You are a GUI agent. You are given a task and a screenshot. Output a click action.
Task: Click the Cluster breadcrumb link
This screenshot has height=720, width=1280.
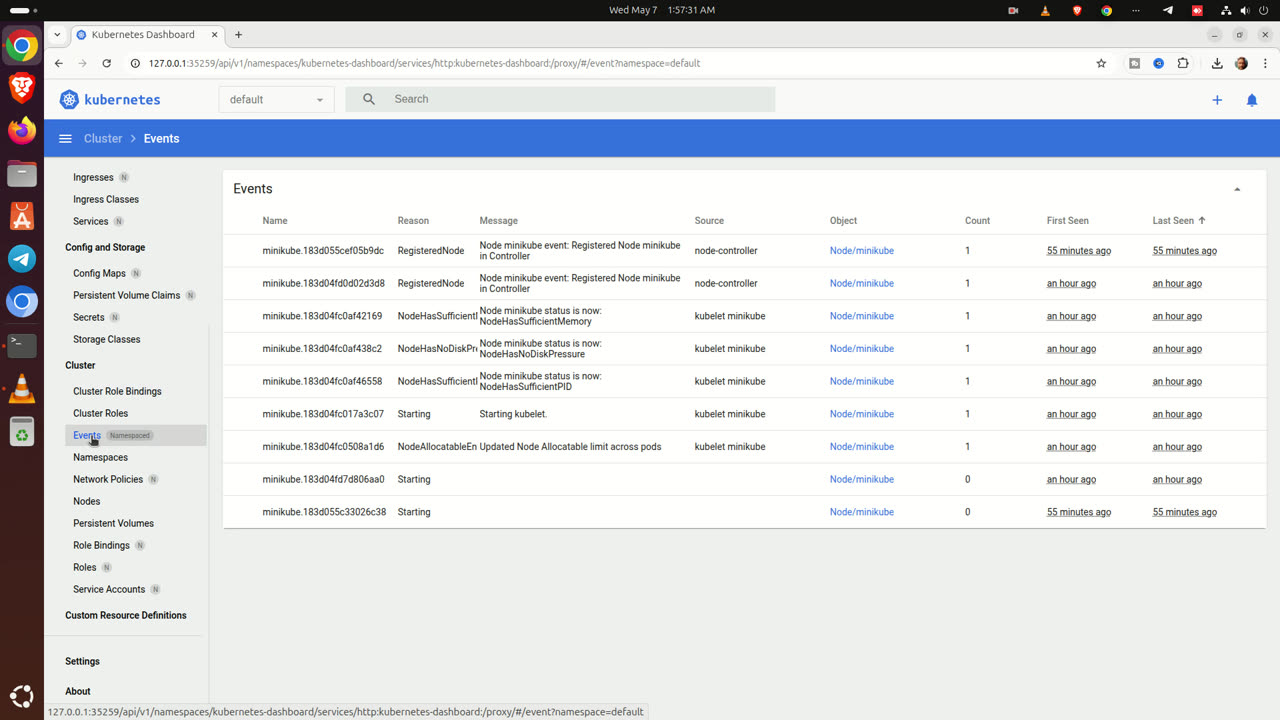[103, 139]
